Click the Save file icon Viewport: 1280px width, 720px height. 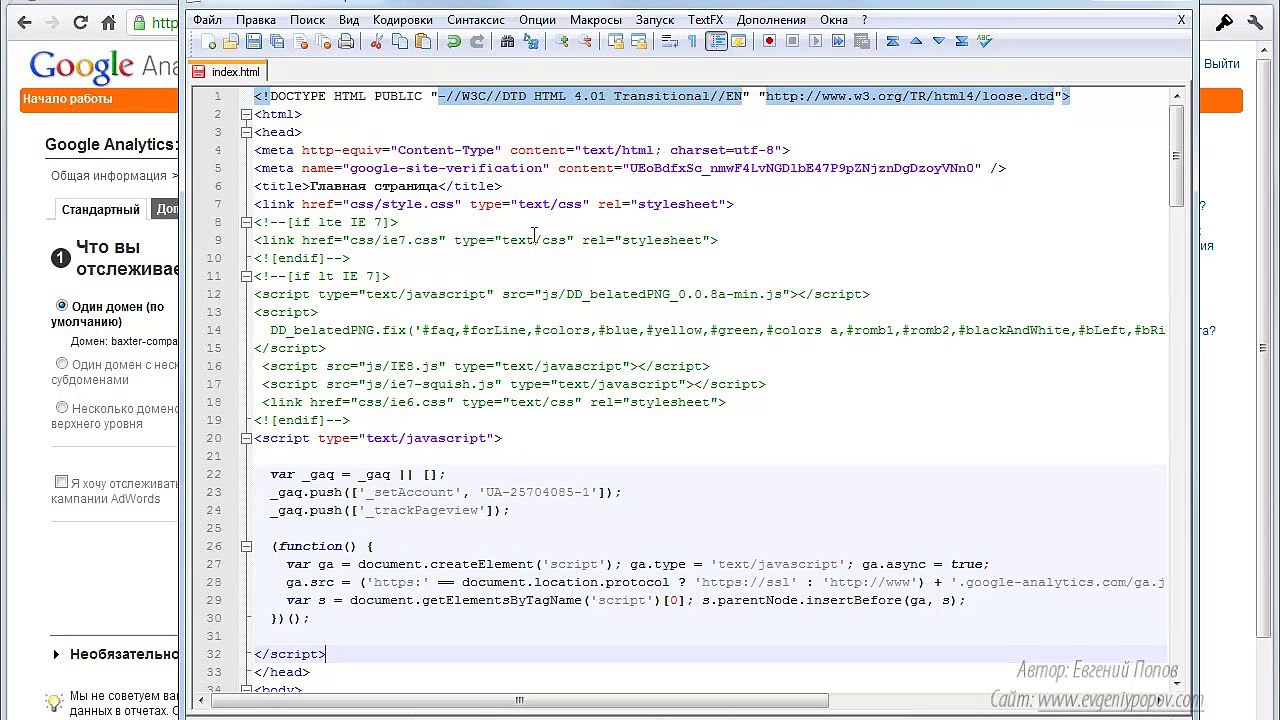[254, 41]
